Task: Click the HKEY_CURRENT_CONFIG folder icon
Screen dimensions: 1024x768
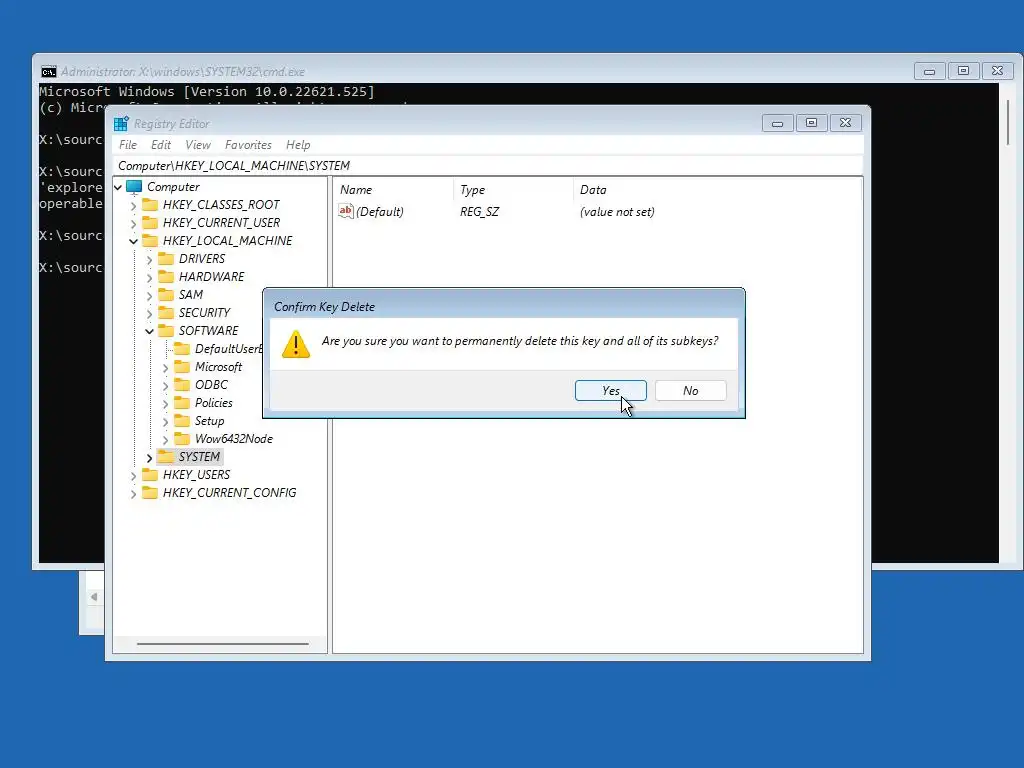Action: [150, 492]
